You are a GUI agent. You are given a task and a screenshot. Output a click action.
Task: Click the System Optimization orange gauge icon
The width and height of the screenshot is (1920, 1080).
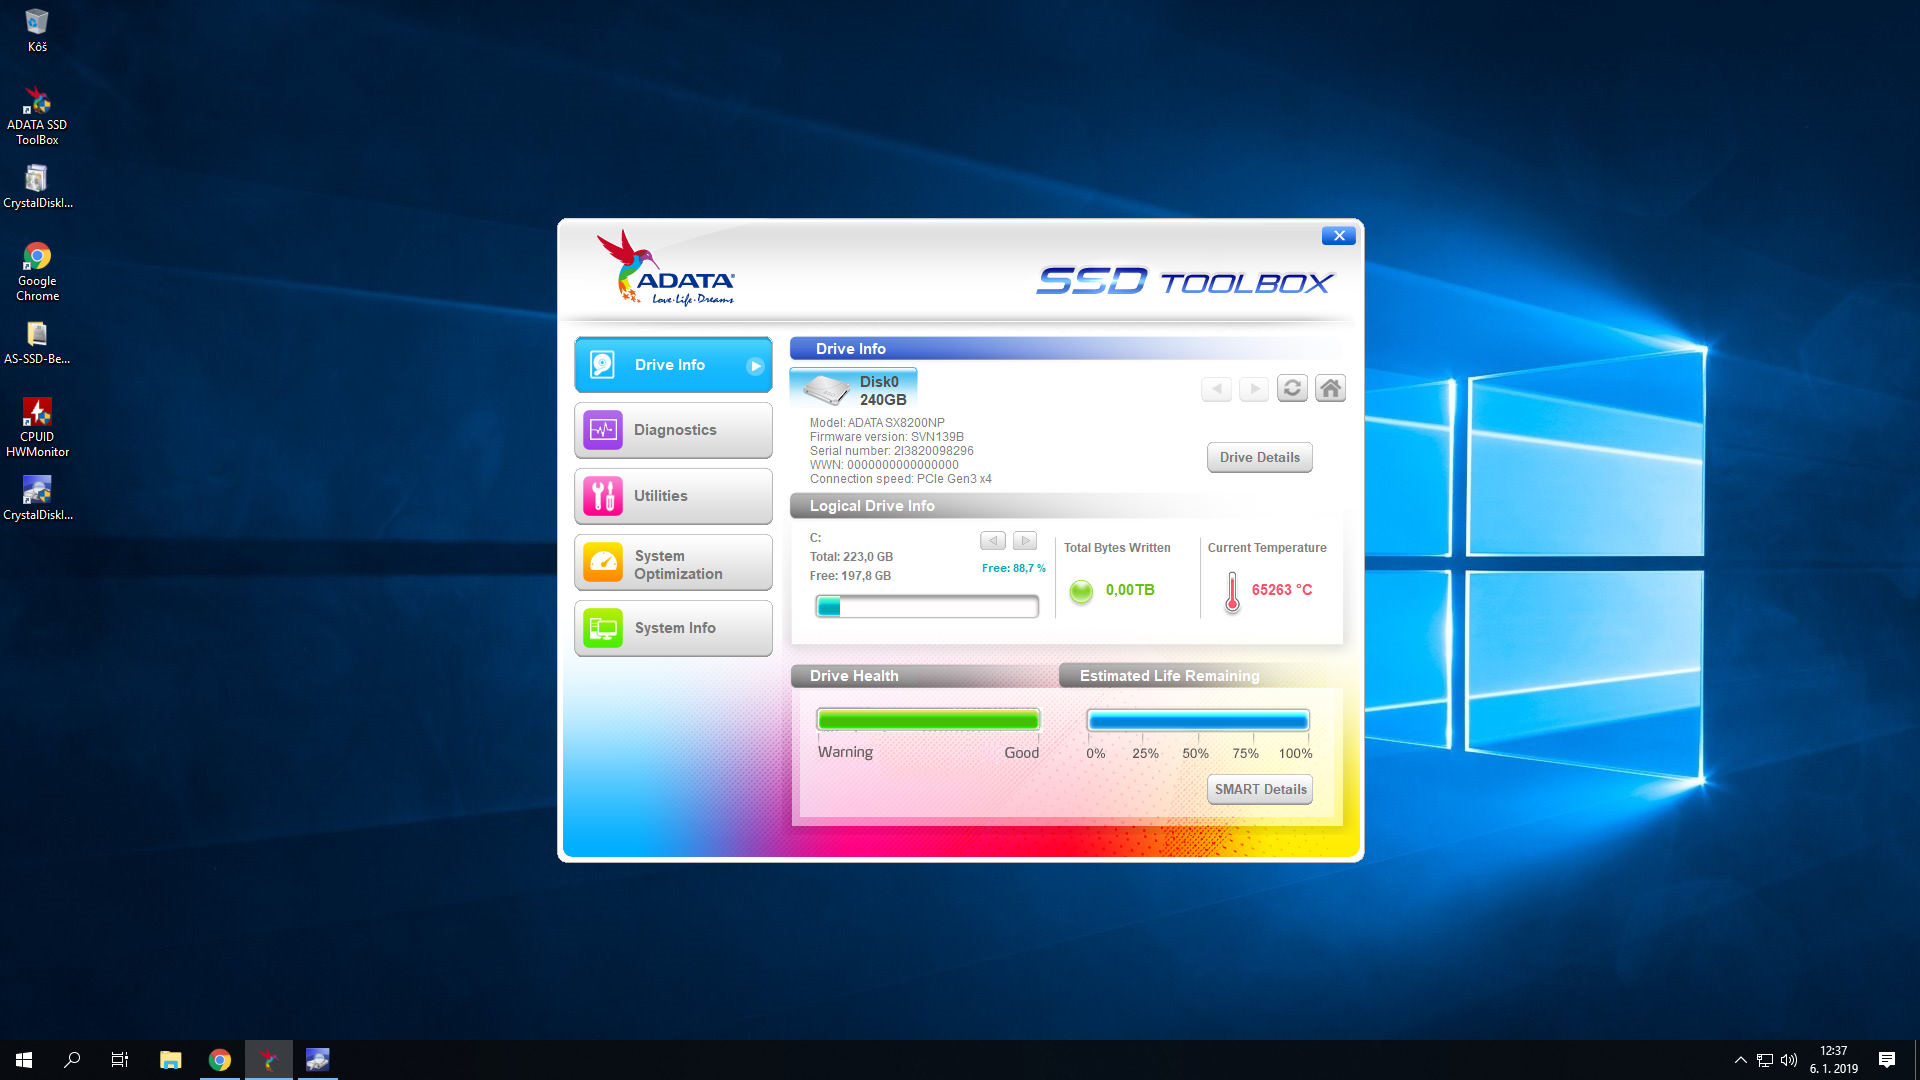603,562
